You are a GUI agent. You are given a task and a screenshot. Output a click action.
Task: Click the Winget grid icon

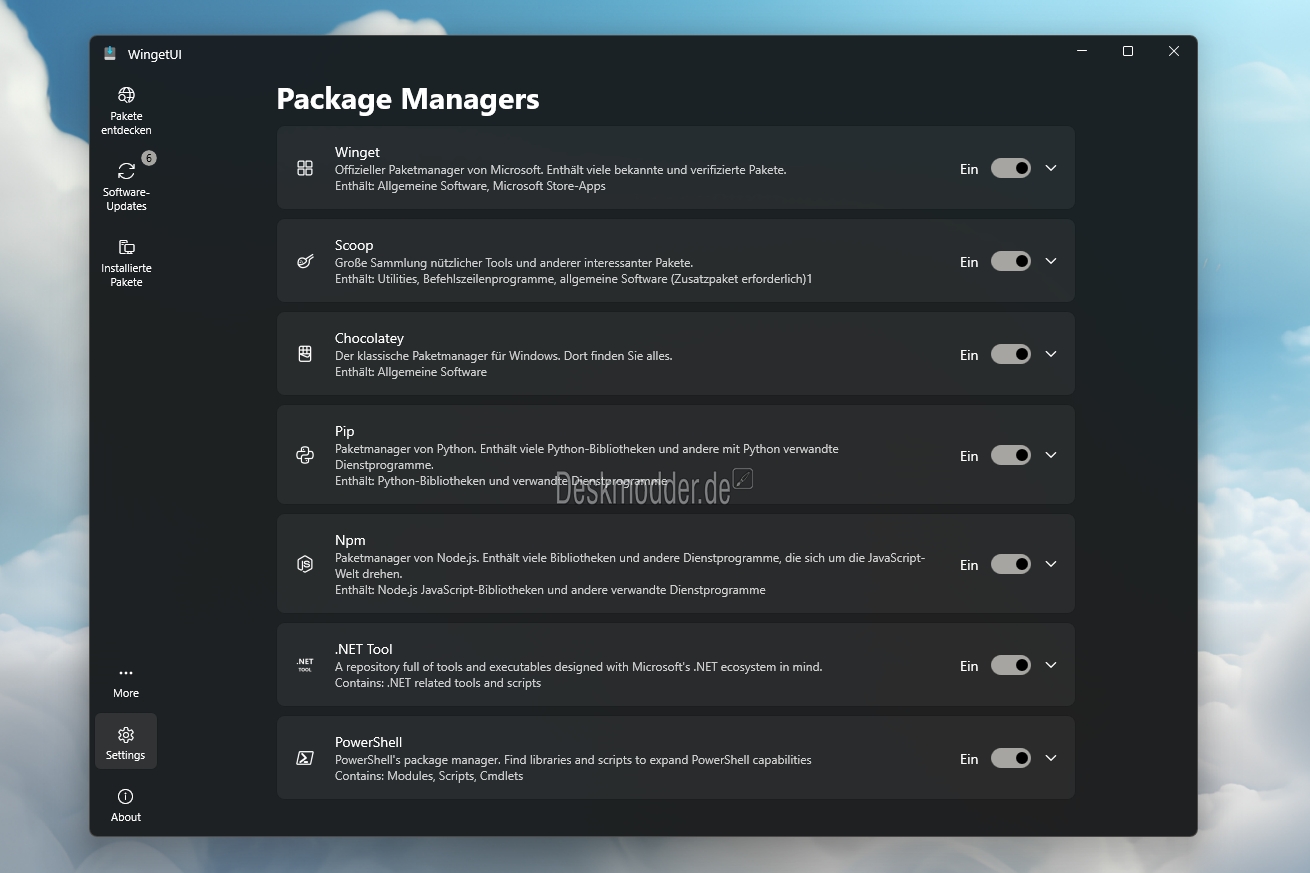305,168
